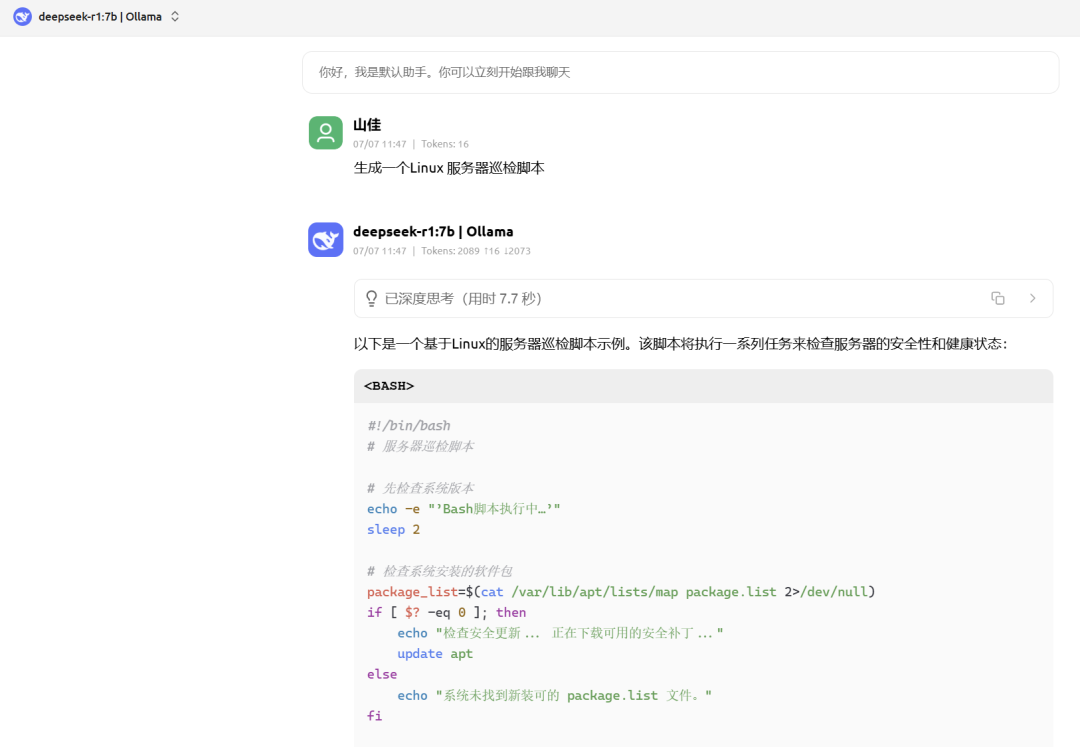The image size is (1080, 747).
Task: Click the #!/bin/bash shebang line
Action: [x=409, y=425]
